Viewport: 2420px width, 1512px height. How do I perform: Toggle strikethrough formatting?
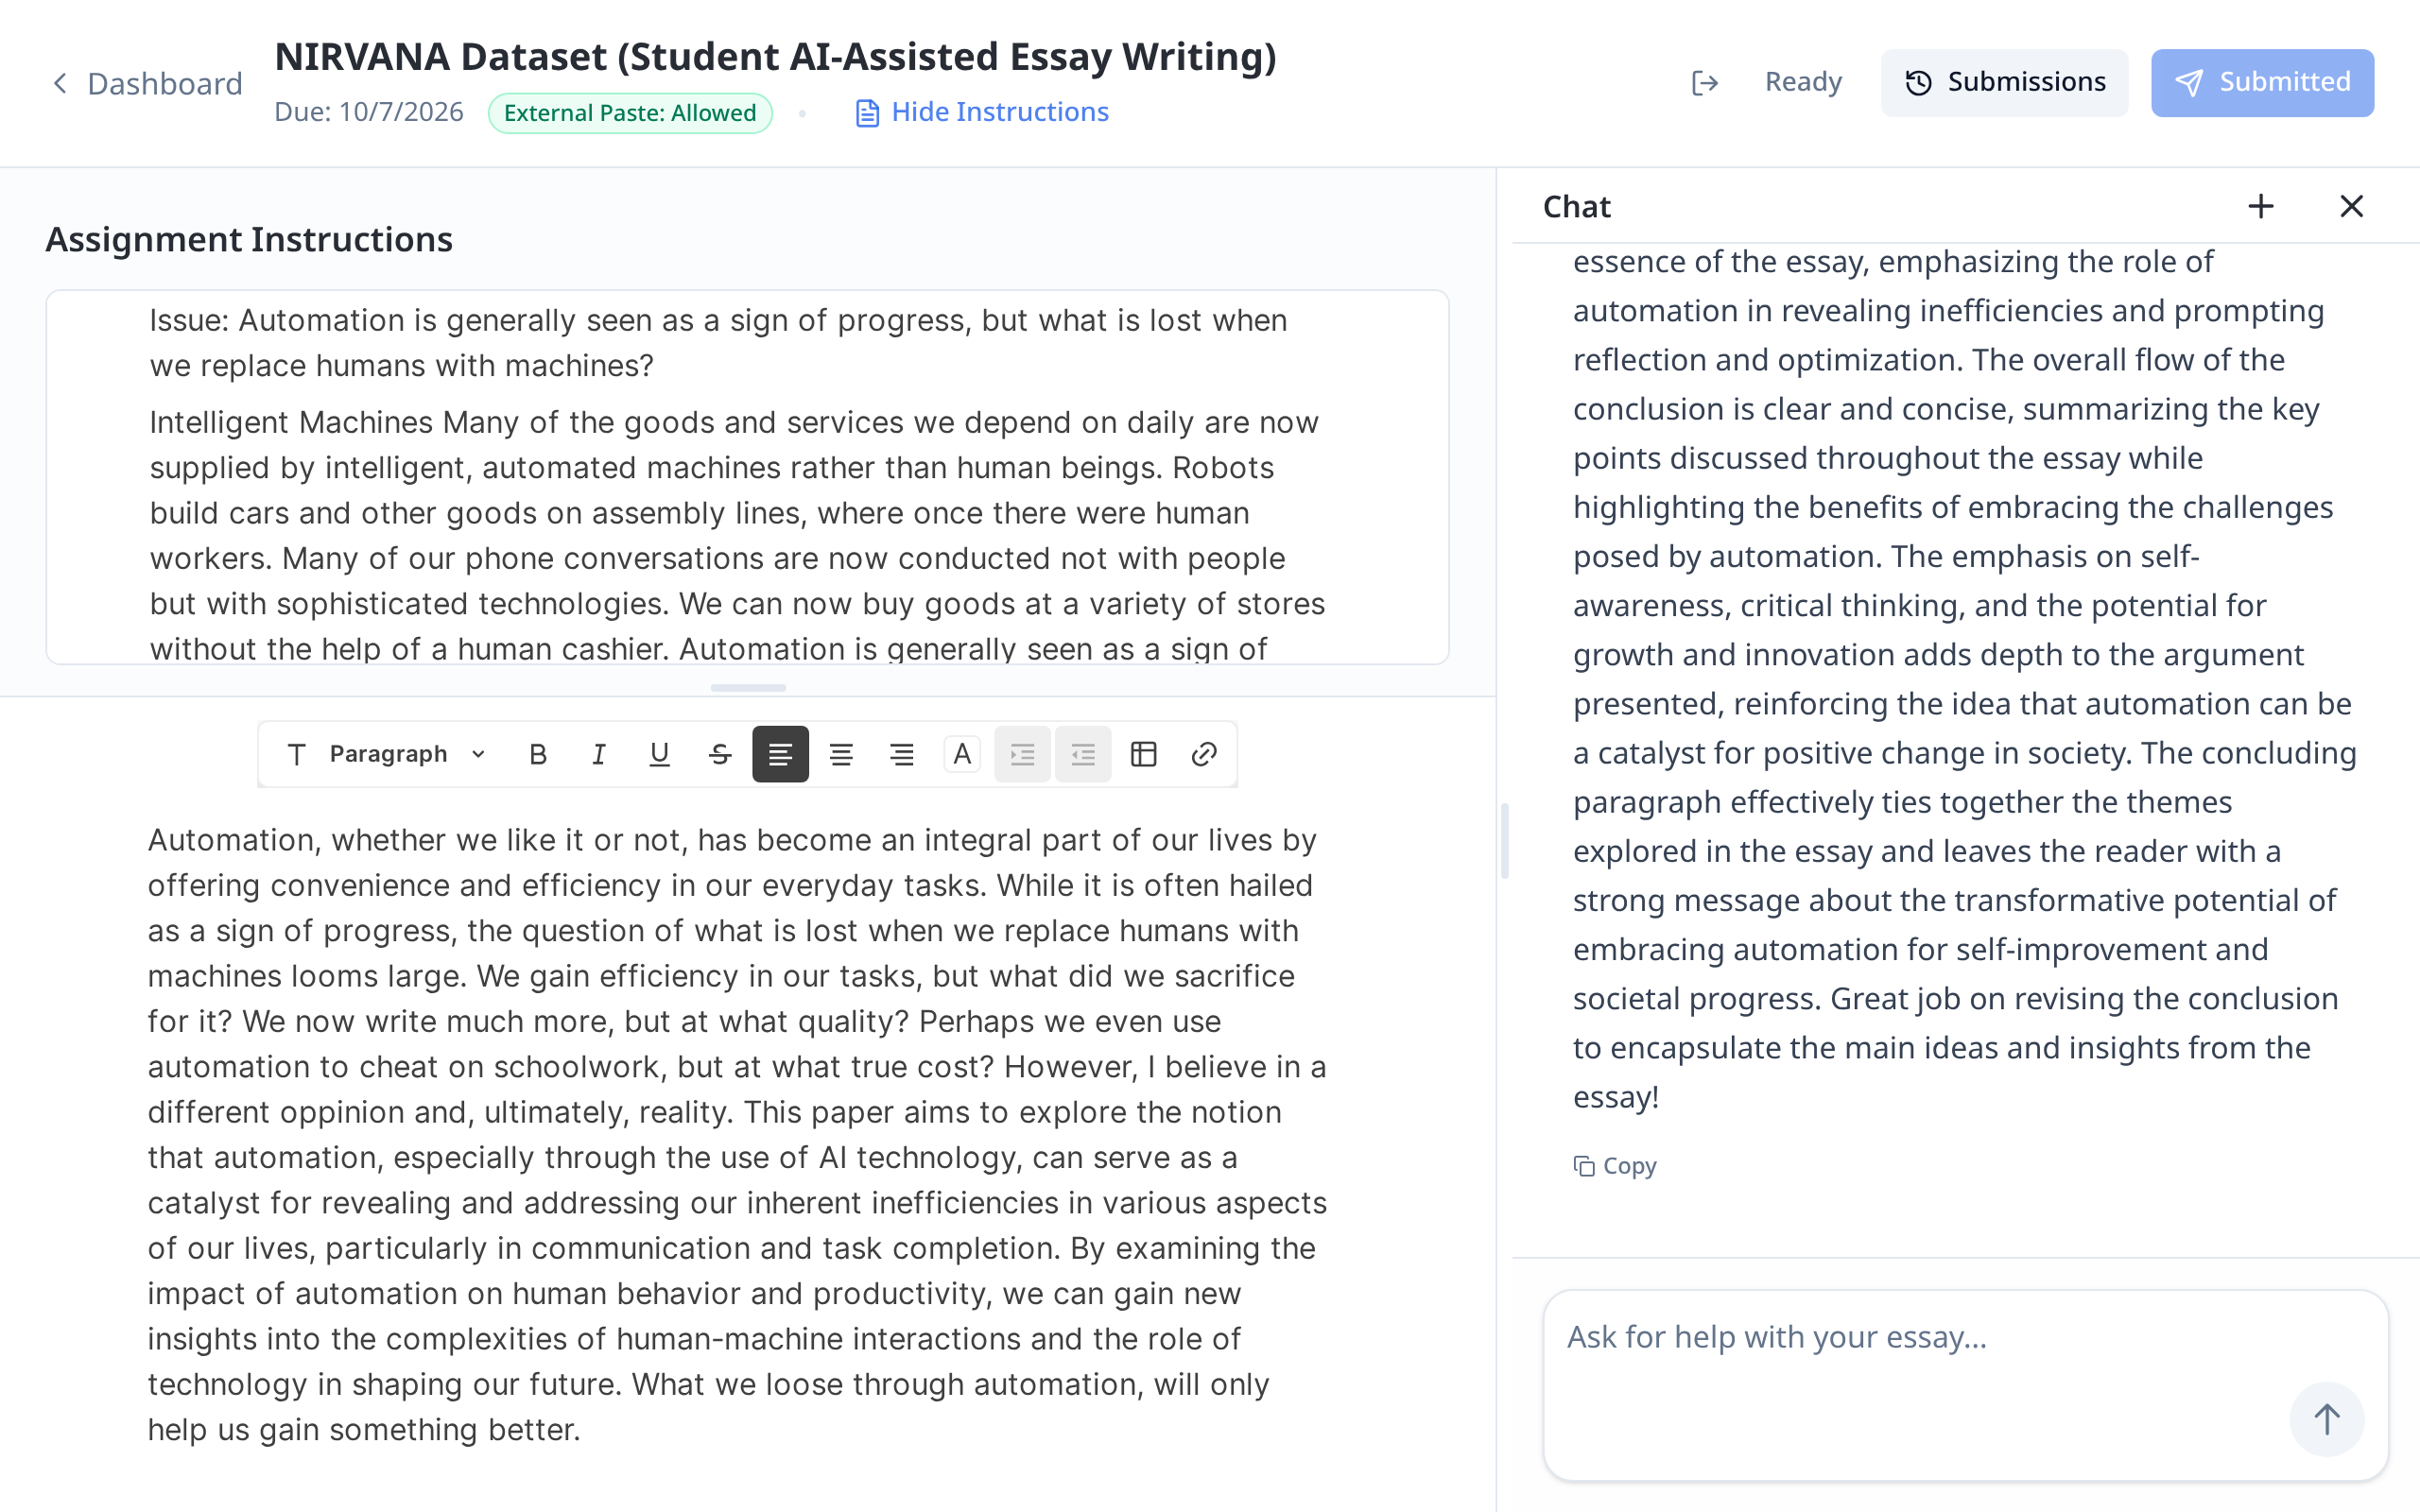tap(720, 754)
